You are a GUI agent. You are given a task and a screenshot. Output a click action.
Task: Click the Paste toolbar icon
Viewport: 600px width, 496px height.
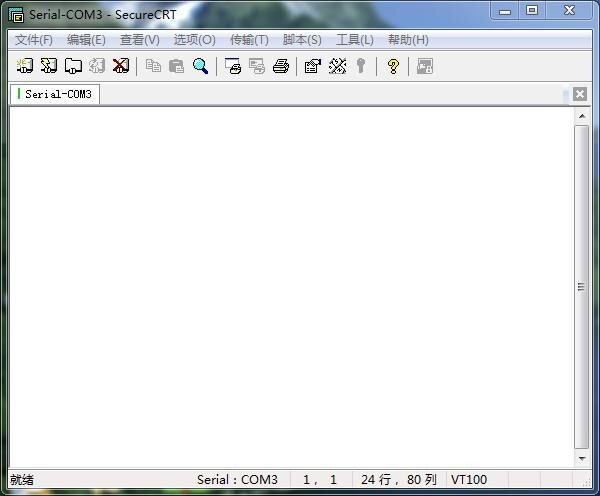click(x=176, y=66)
